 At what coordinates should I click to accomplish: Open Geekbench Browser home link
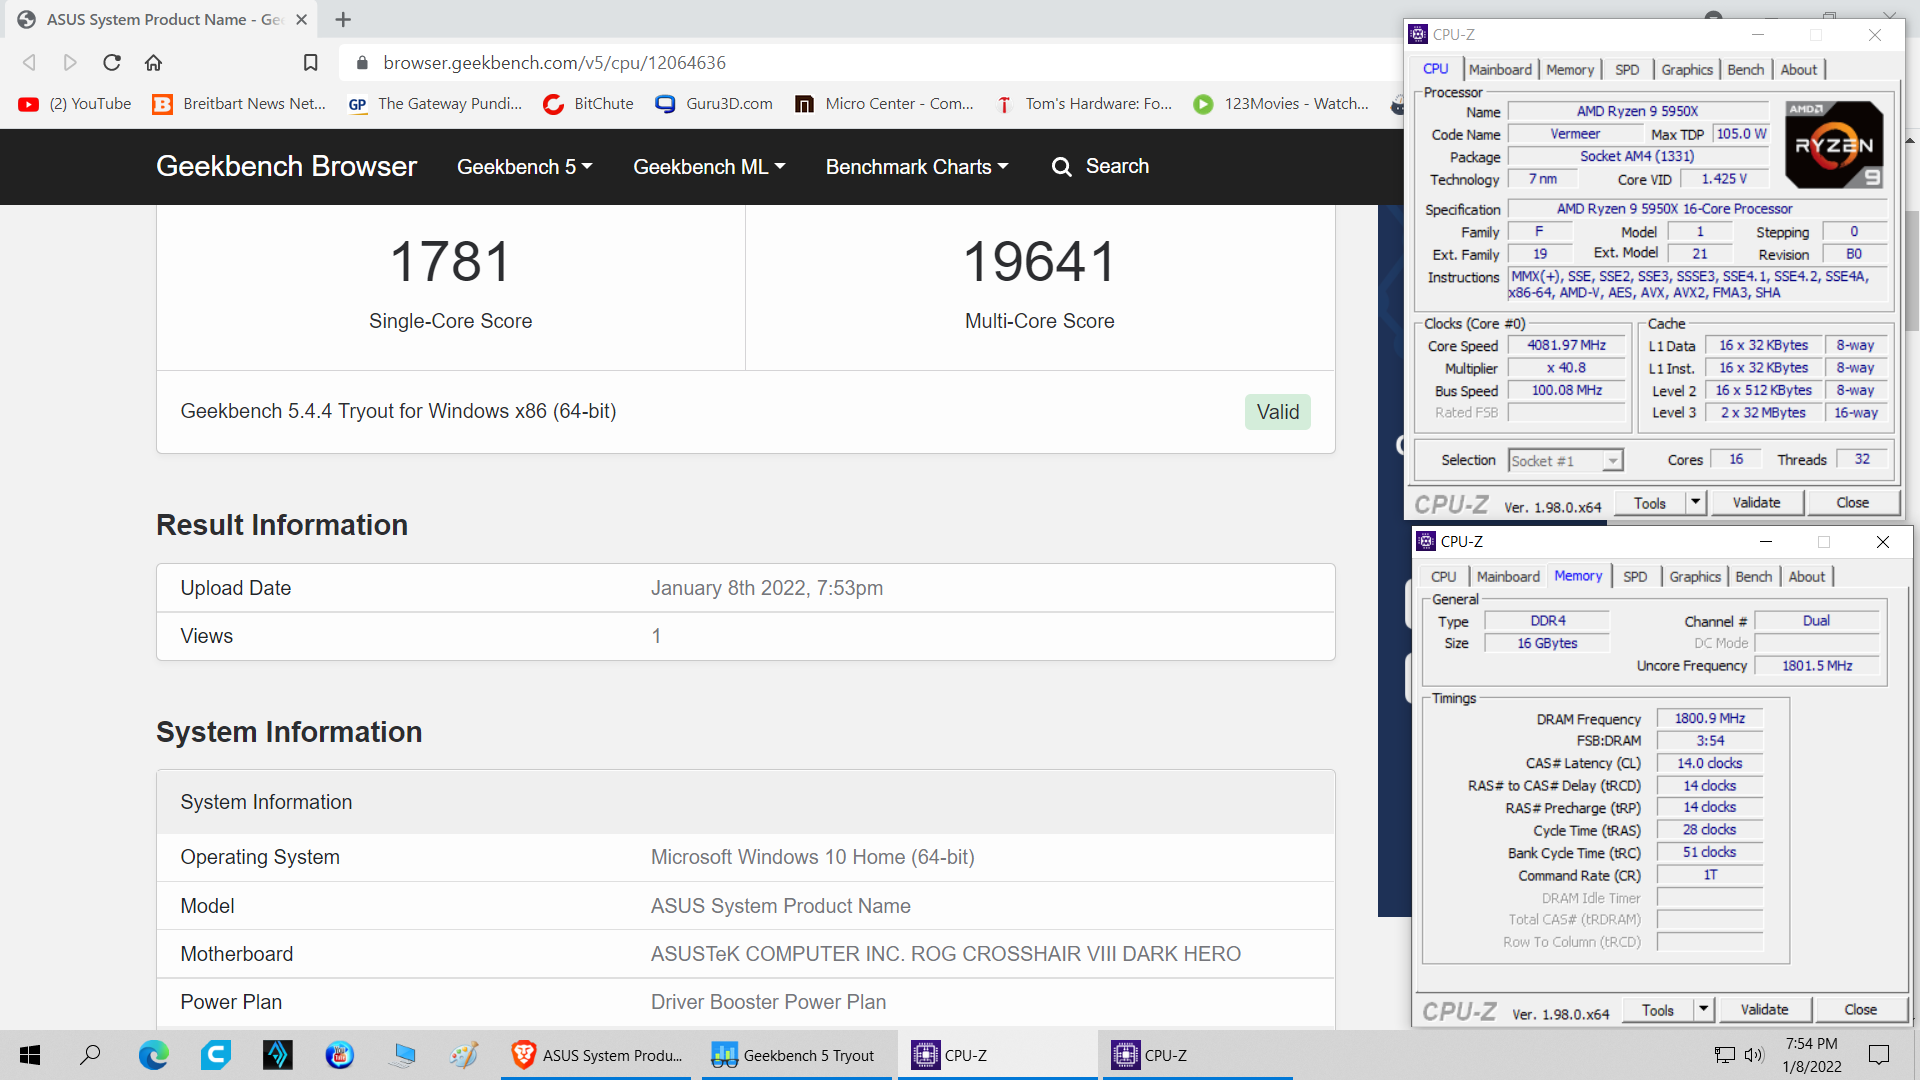point(286,166)
